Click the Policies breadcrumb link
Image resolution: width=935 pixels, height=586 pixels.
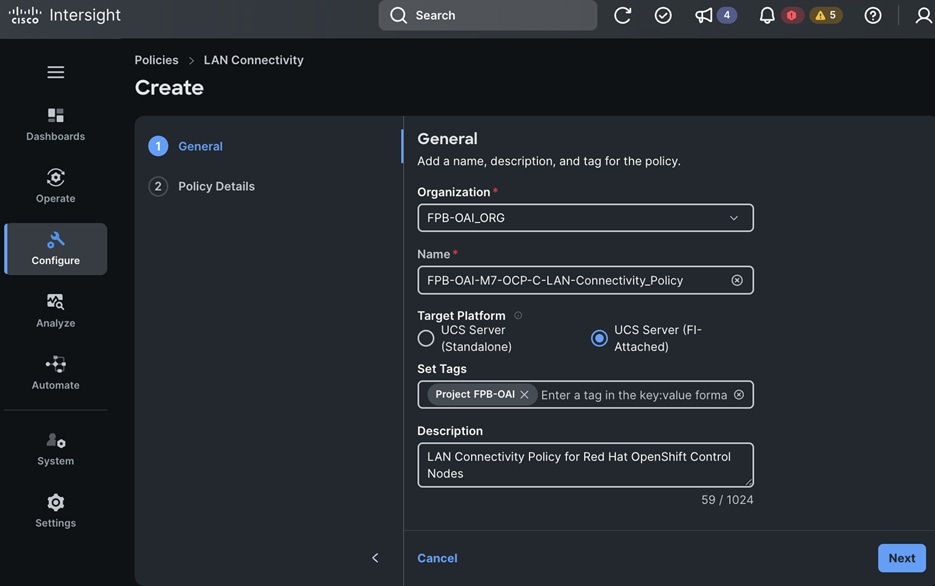pos(156,60)
